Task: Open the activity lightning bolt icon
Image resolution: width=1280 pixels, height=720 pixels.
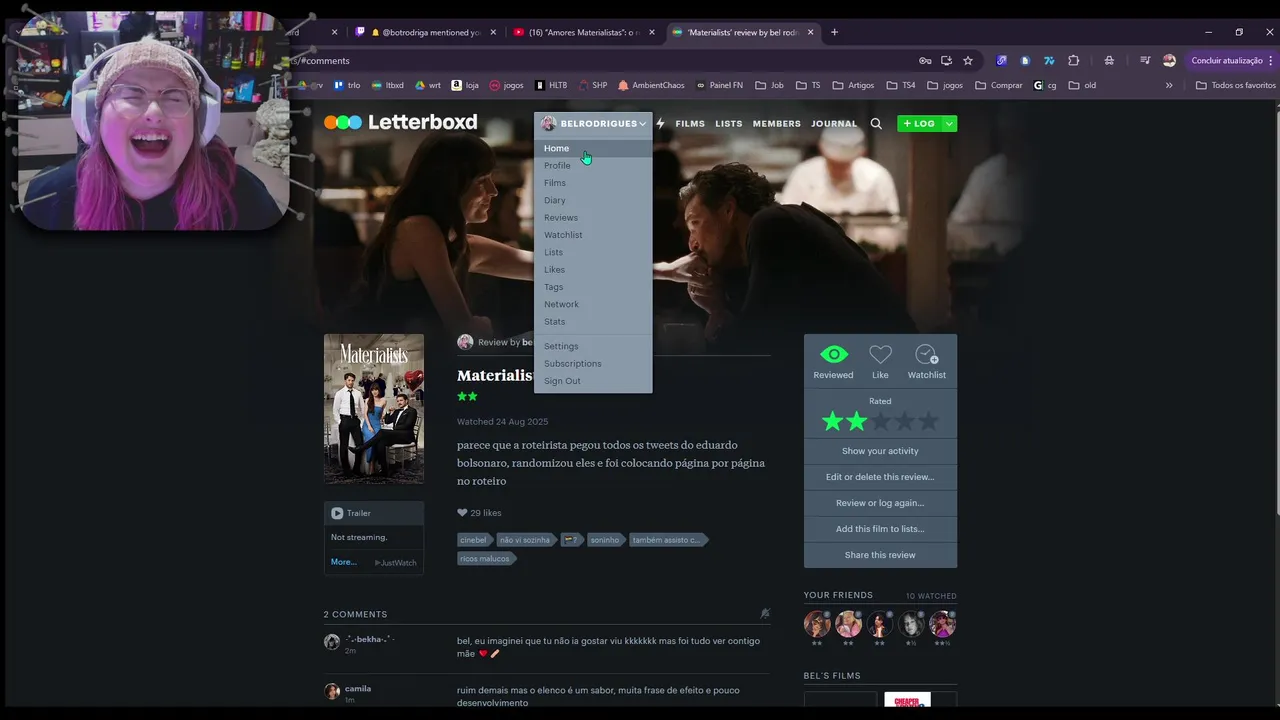Action: [660, 123]
